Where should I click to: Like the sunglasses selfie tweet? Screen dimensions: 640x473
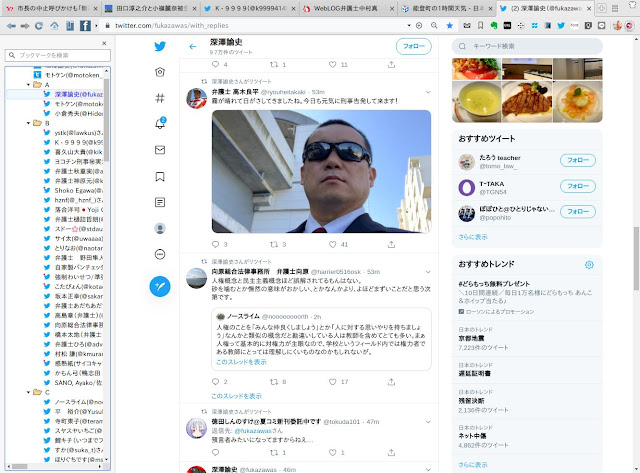click(333, 244)
